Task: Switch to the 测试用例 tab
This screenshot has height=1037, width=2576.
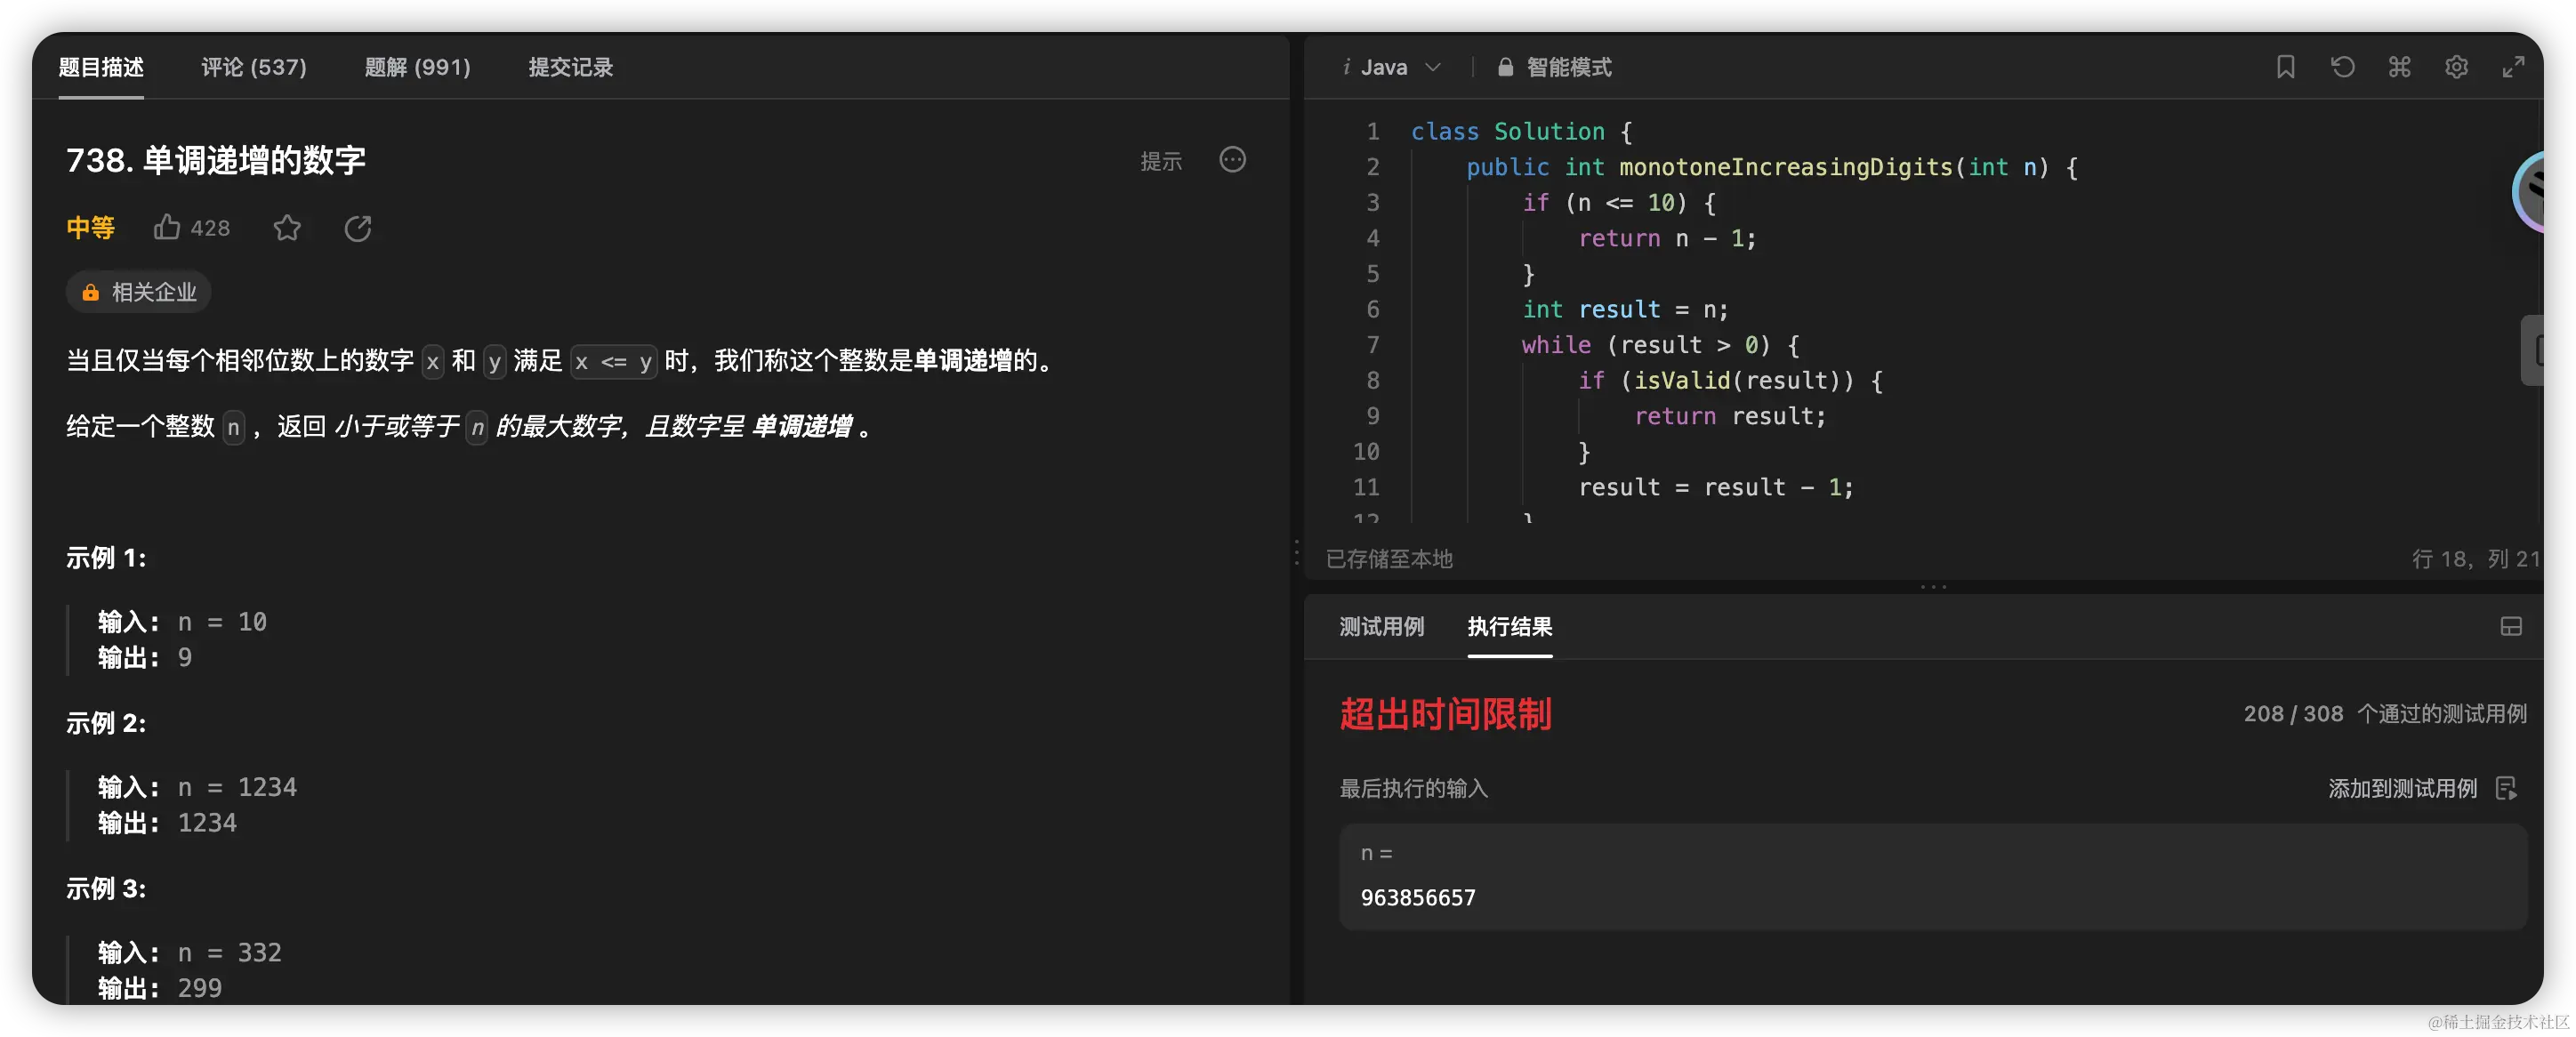Action: click(x=1381, y=627)
